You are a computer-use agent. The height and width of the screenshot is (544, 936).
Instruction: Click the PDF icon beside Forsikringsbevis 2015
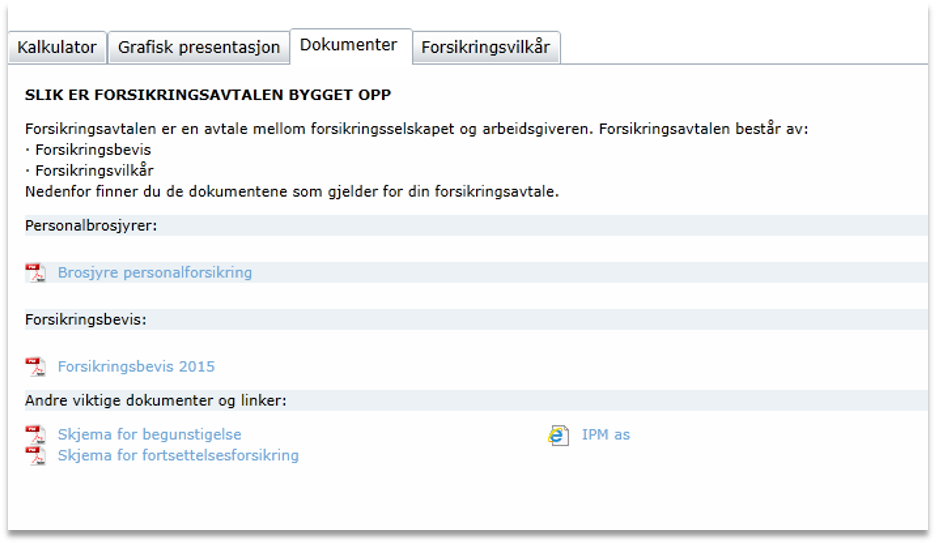36,367
